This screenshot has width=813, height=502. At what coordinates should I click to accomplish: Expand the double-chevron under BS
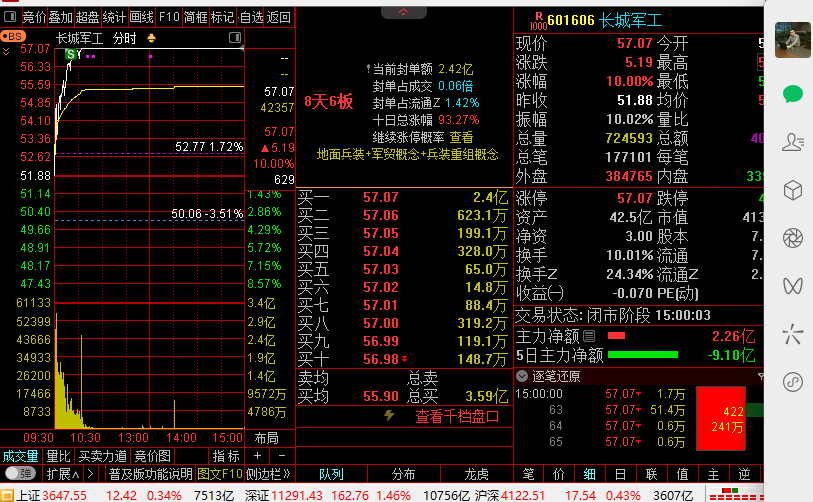(6, 51)
